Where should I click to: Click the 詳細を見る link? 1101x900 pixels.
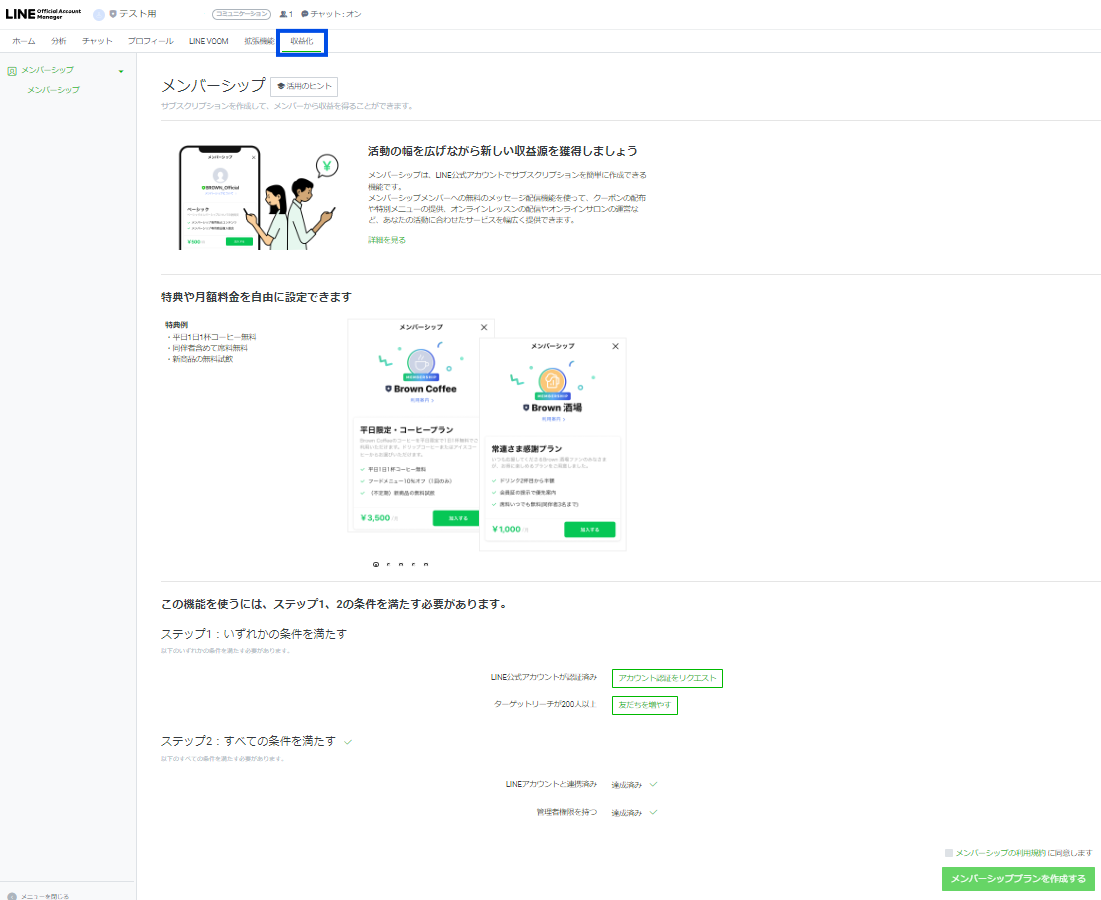click(387, 240)
